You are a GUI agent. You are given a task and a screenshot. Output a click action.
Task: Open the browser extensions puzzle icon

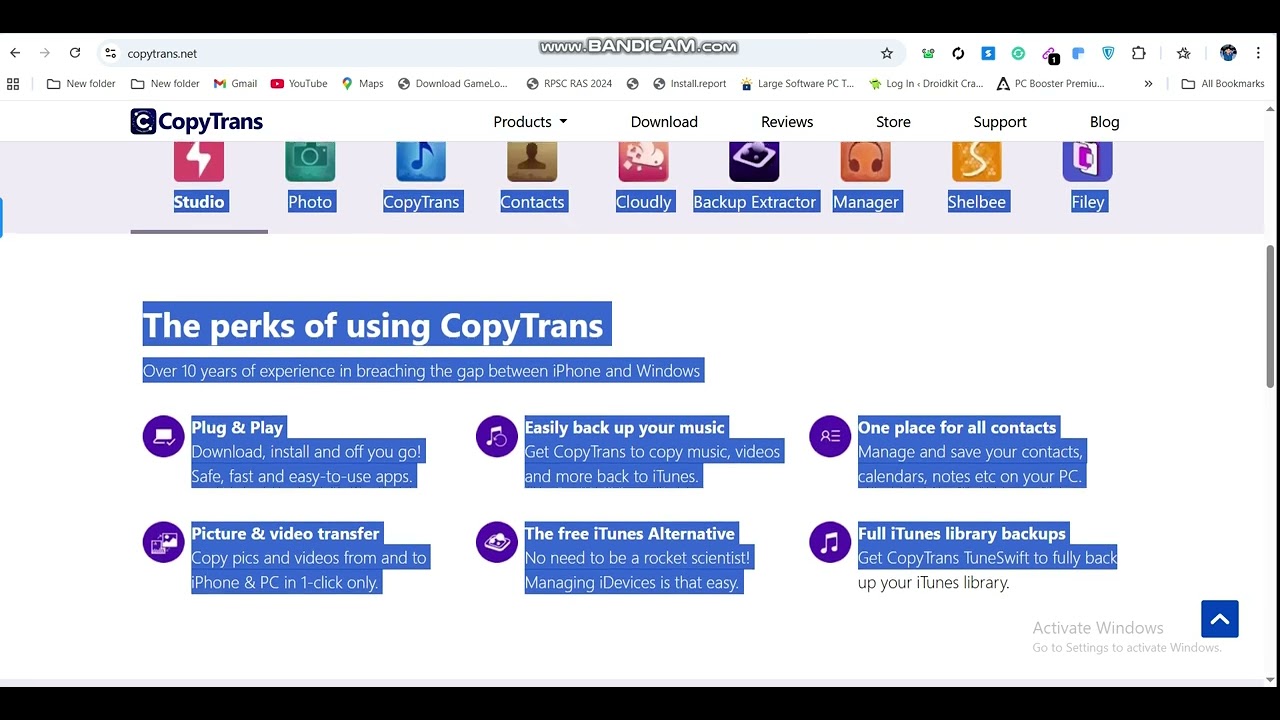click(1138, 53)
